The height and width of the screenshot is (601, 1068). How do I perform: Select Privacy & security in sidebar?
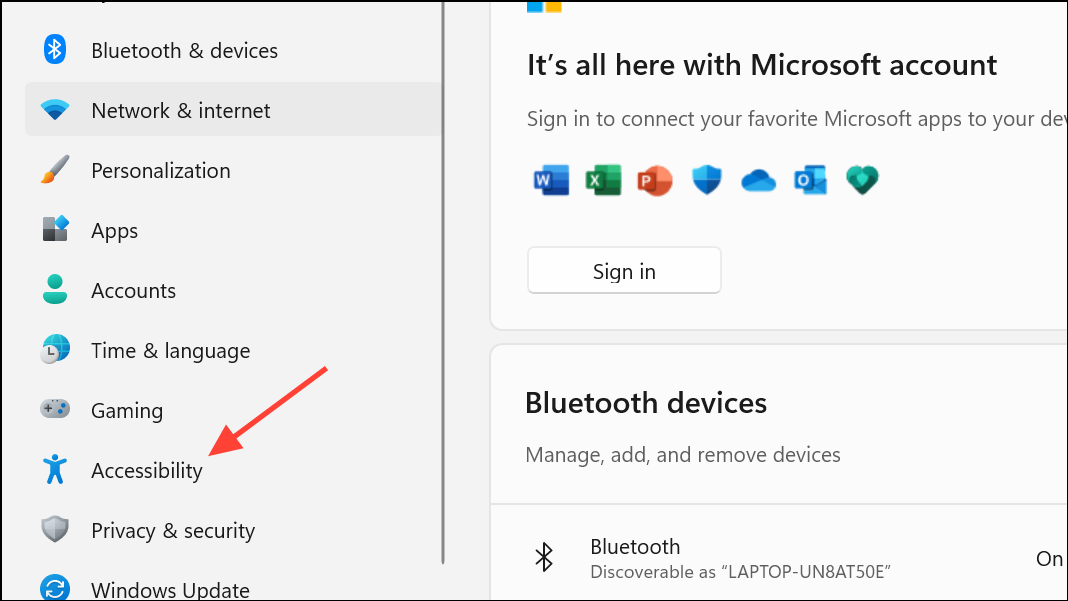tap(173, 530)
